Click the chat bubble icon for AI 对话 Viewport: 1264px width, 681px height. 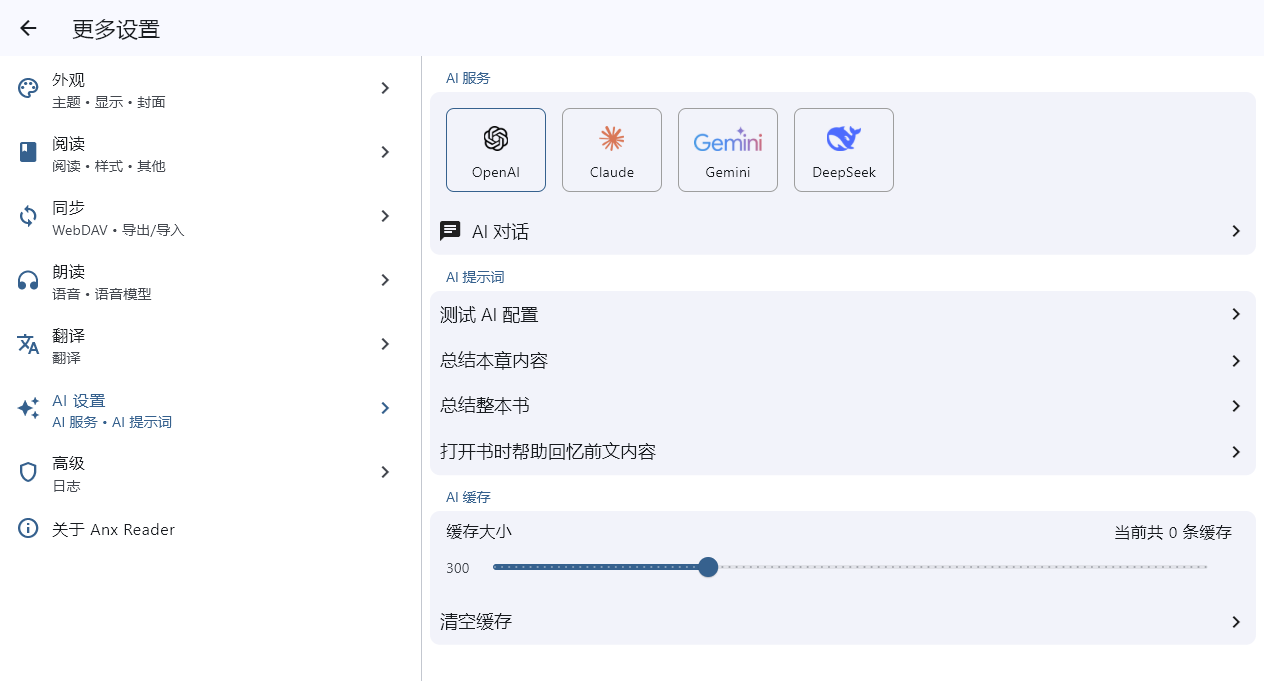(450, 231)
